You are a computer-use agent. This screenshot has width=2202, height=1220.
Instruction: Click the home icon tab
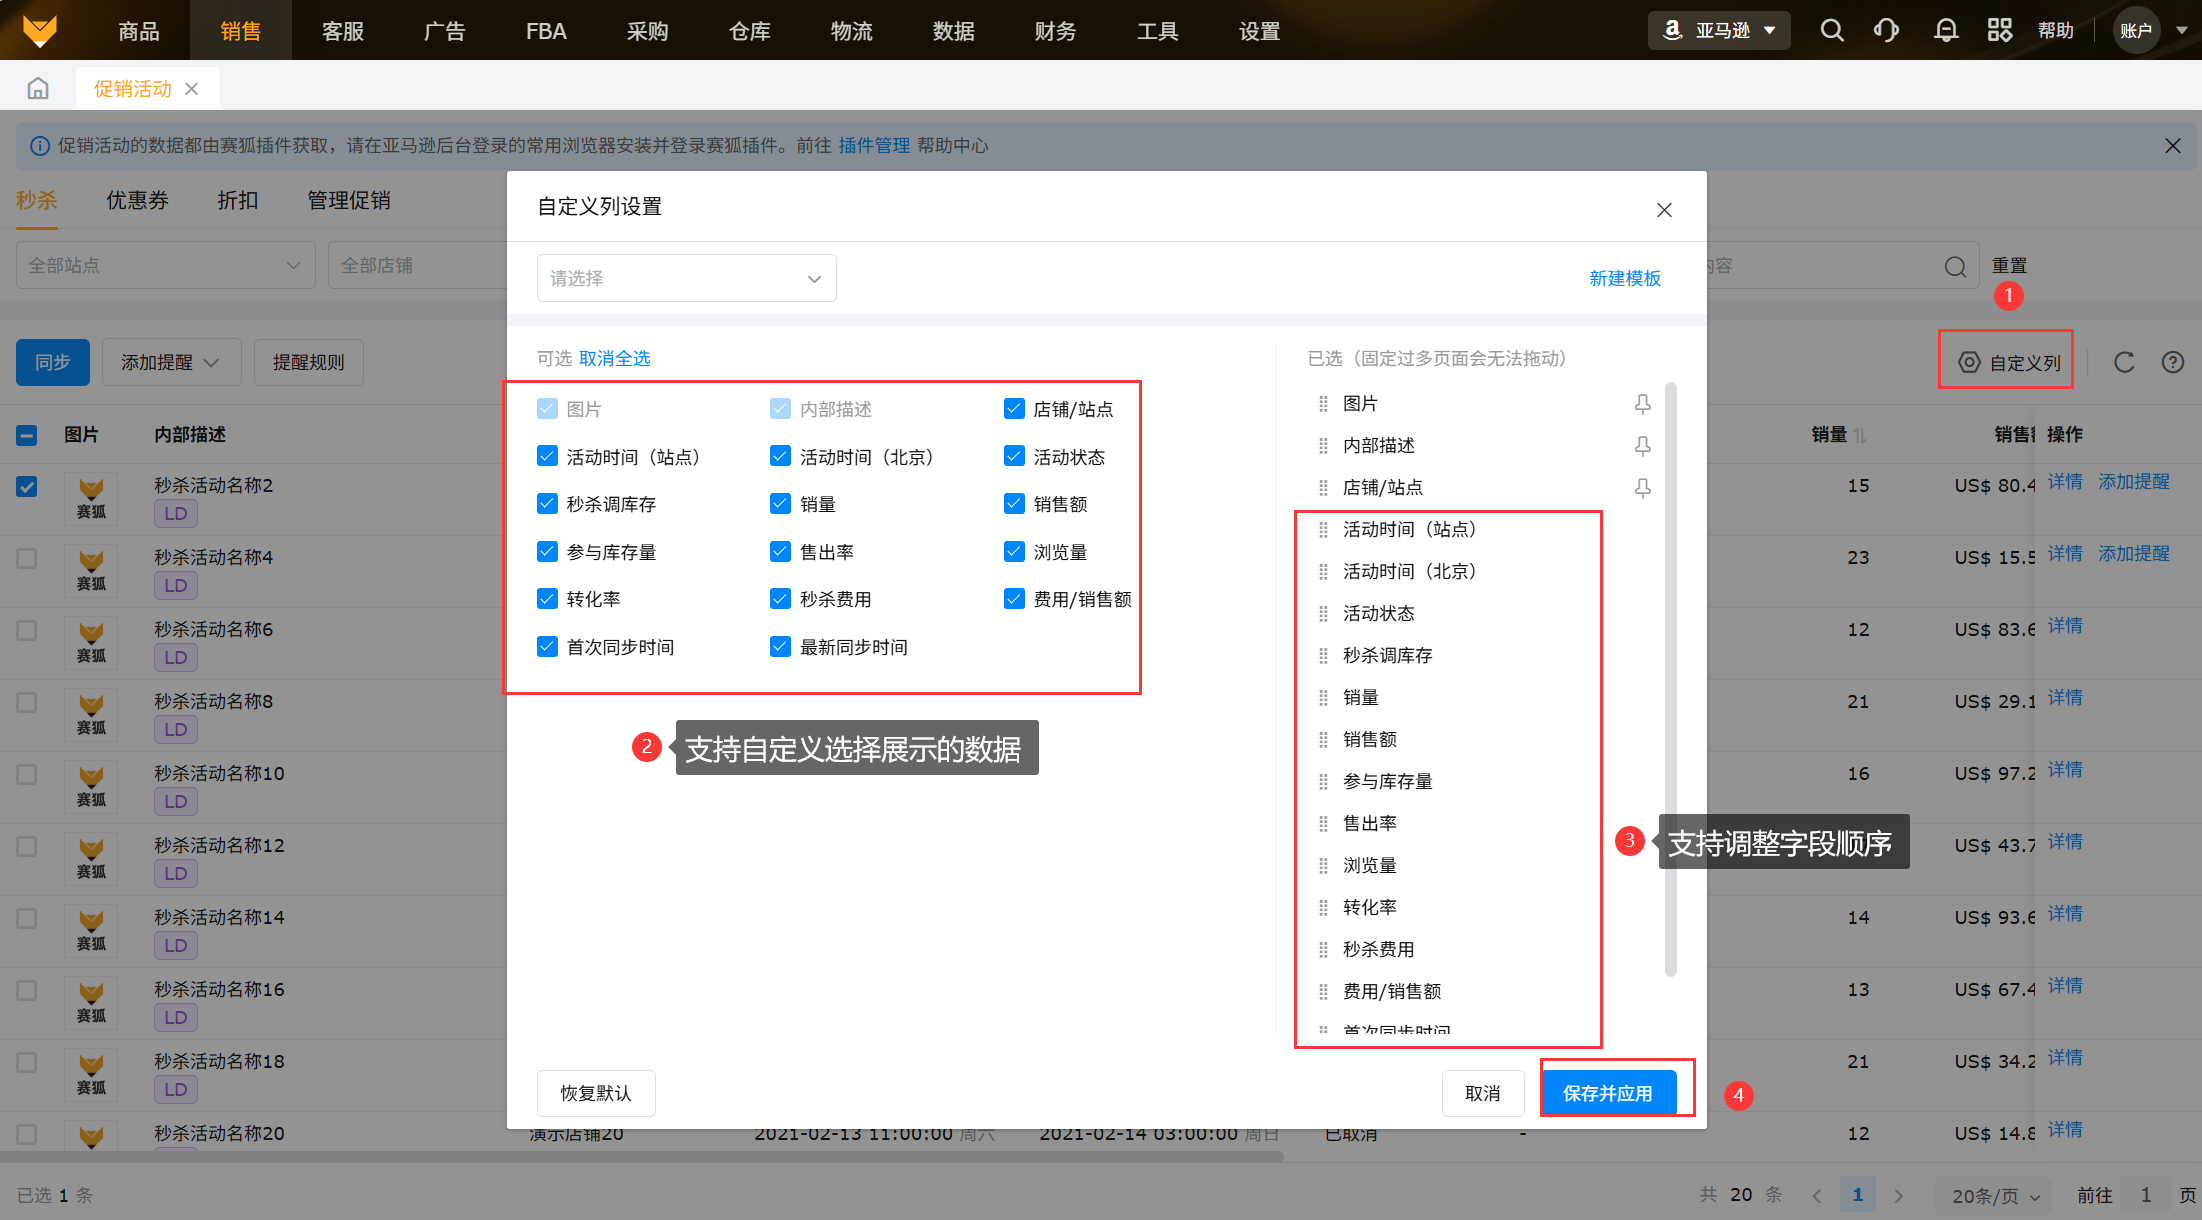coord(38,89)
